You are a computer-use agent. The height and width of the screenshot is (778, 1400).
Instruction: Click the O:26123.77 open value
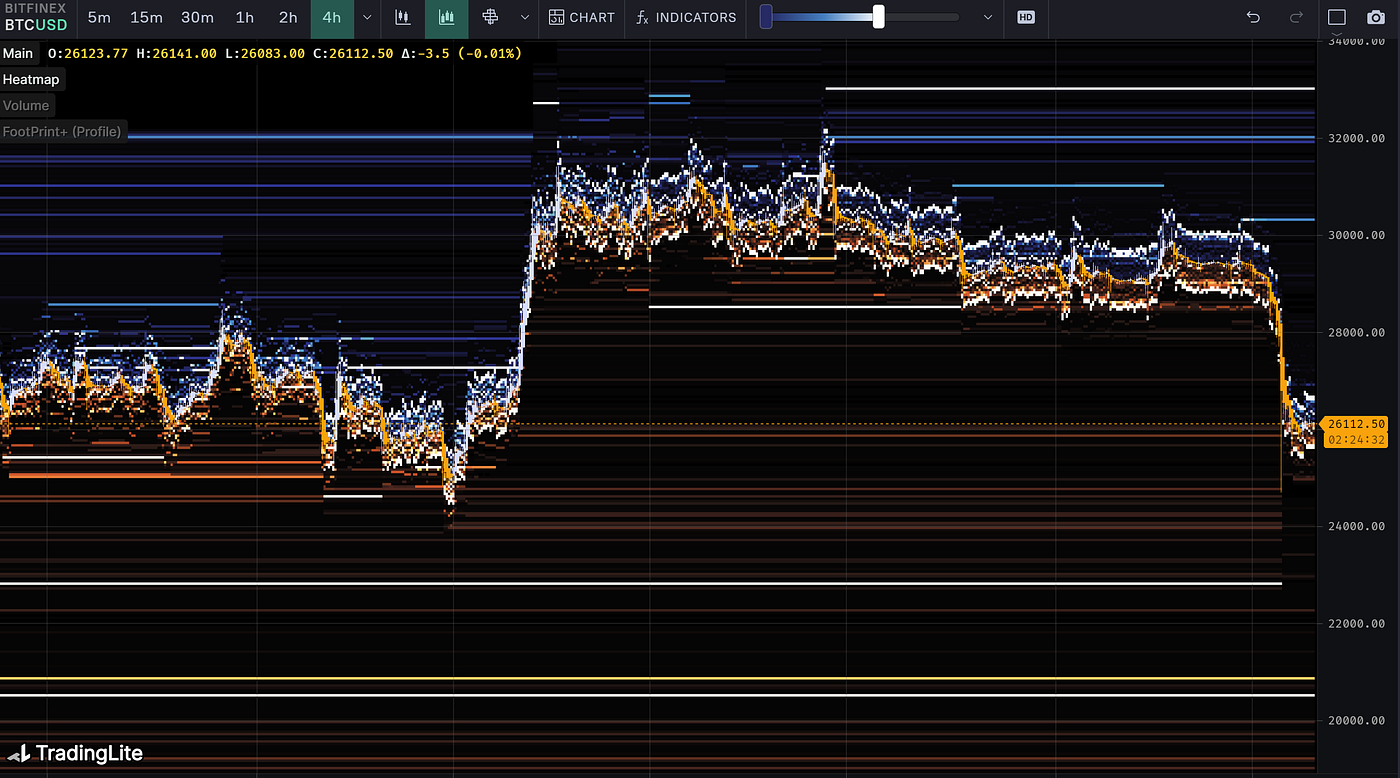pos(88,53)
